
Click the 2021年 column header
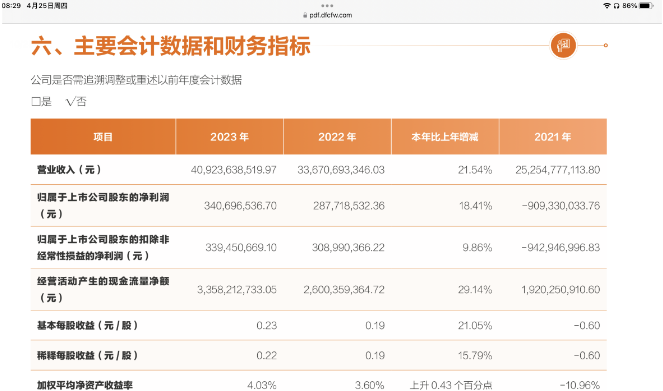[x=553, y=137]
